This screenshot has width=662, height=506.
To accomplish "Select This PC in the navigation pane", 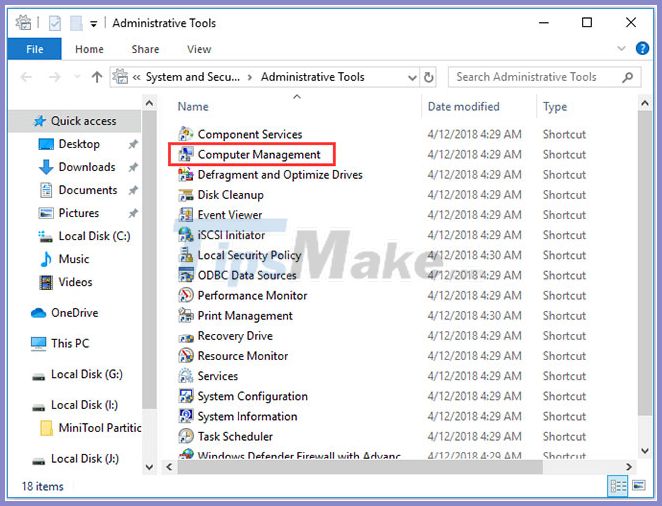I will [x=70, y=344].
